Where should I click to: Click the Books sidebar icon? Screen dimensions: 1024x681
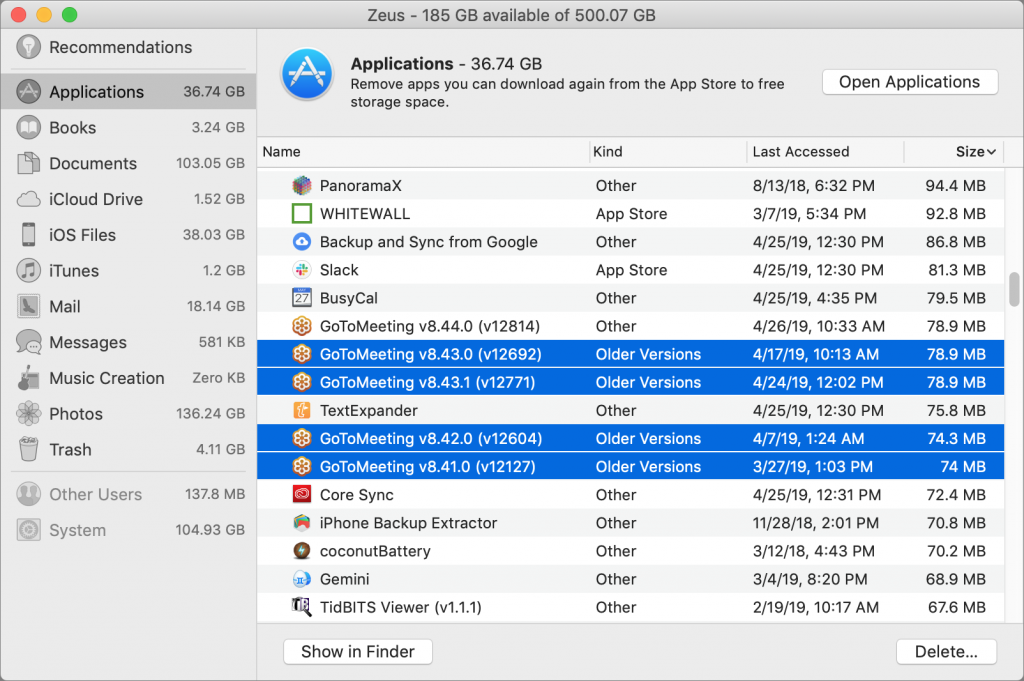pyautogui.click(x=28, y=127)
